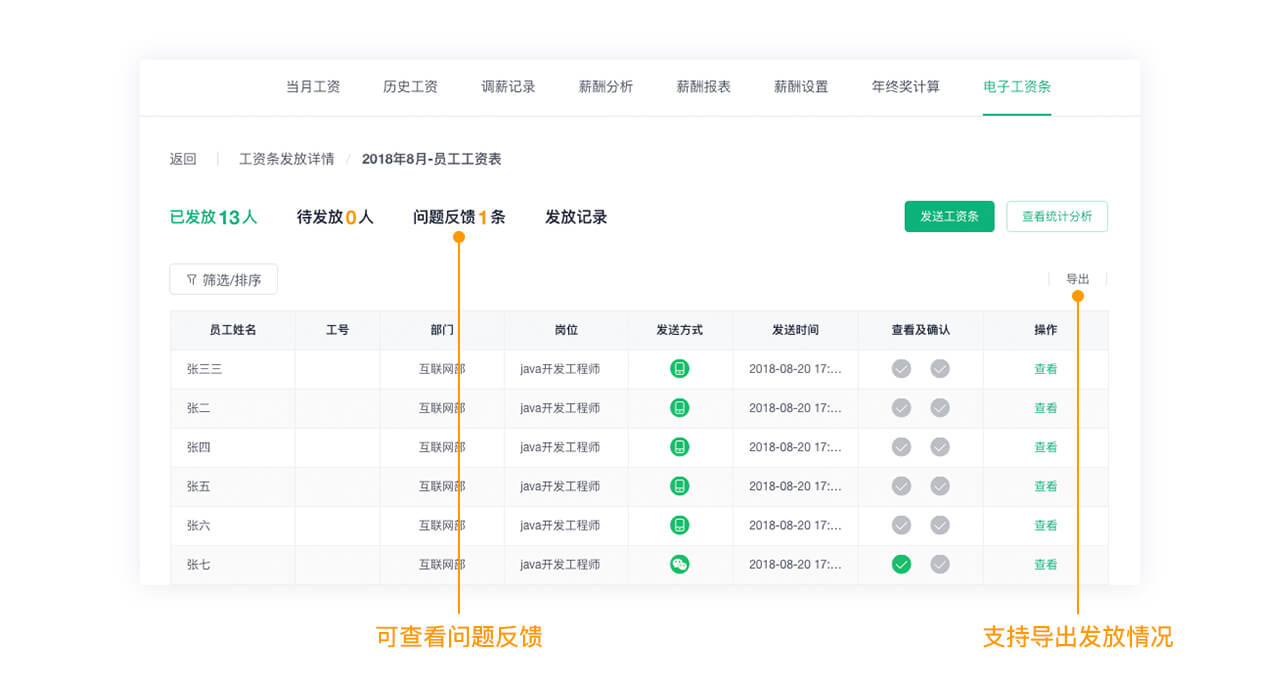Click the 查看统计分析 button
This screenshot has width=1280, height=688.
[x=1057, y=216]
